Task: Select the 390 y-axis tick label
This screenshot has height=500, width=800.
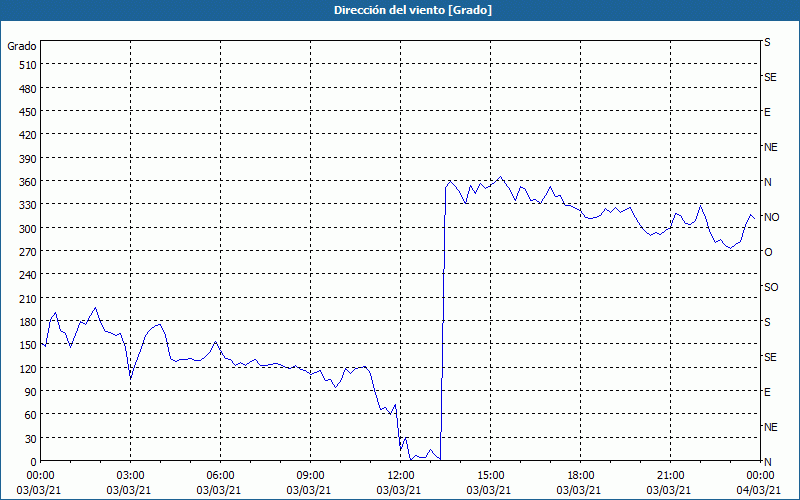Action: pos(28,159)
